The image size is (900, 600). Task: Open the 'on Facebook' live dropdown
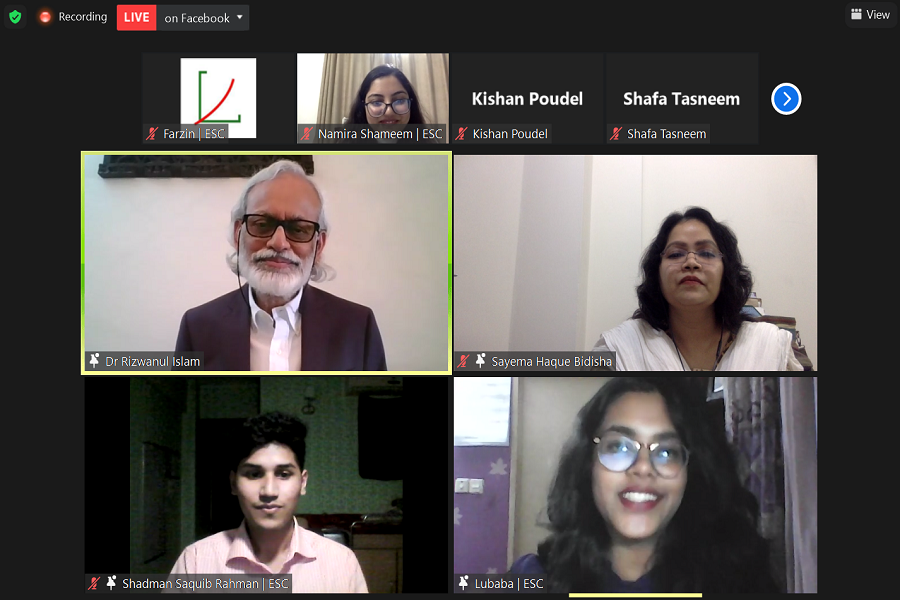point(203,18)
